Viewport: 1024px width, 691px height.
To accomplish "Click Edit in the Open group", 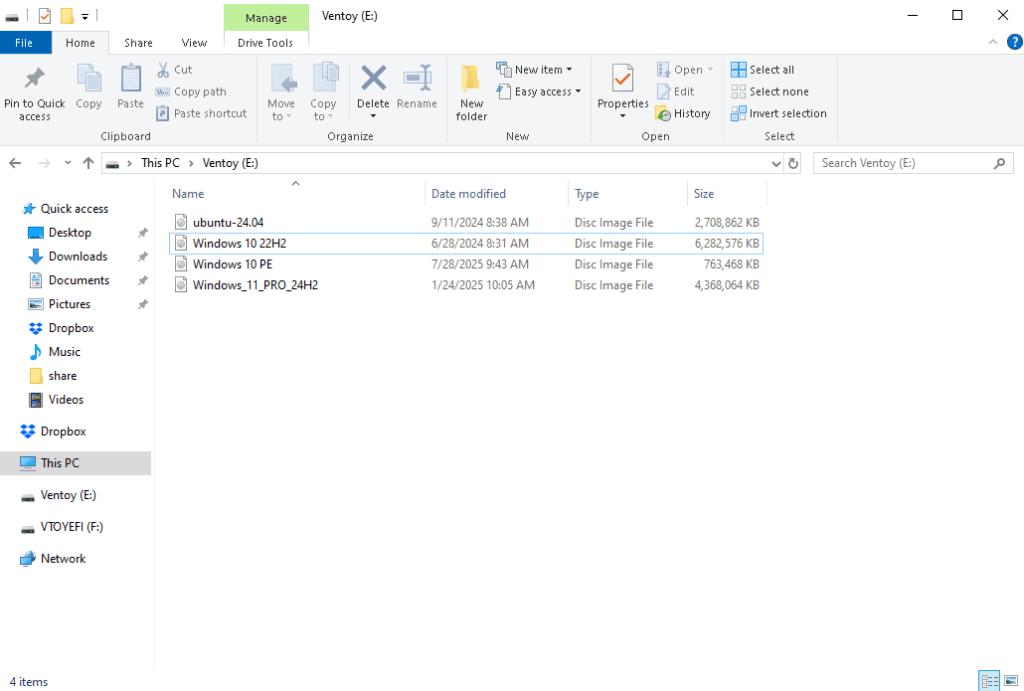I will click(x=676, y=91).
